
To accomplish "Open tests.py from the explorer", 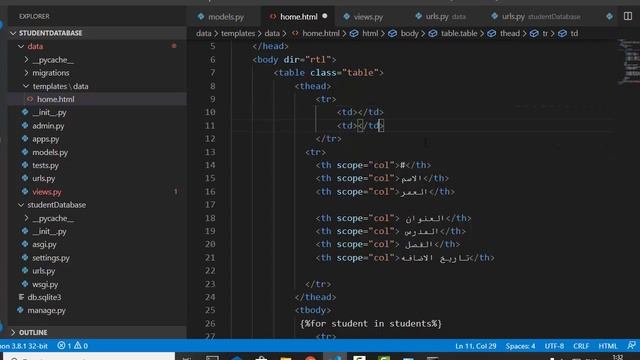I will [45, 165].
